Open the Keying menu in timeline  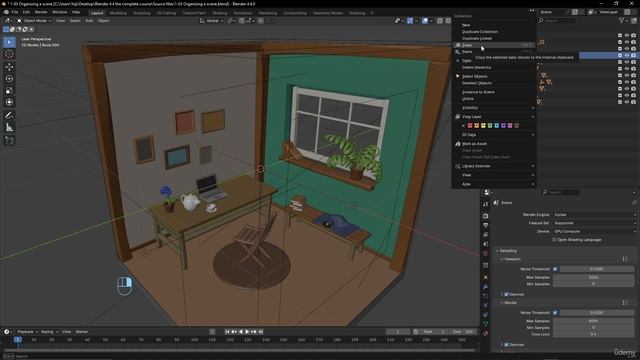49,332
